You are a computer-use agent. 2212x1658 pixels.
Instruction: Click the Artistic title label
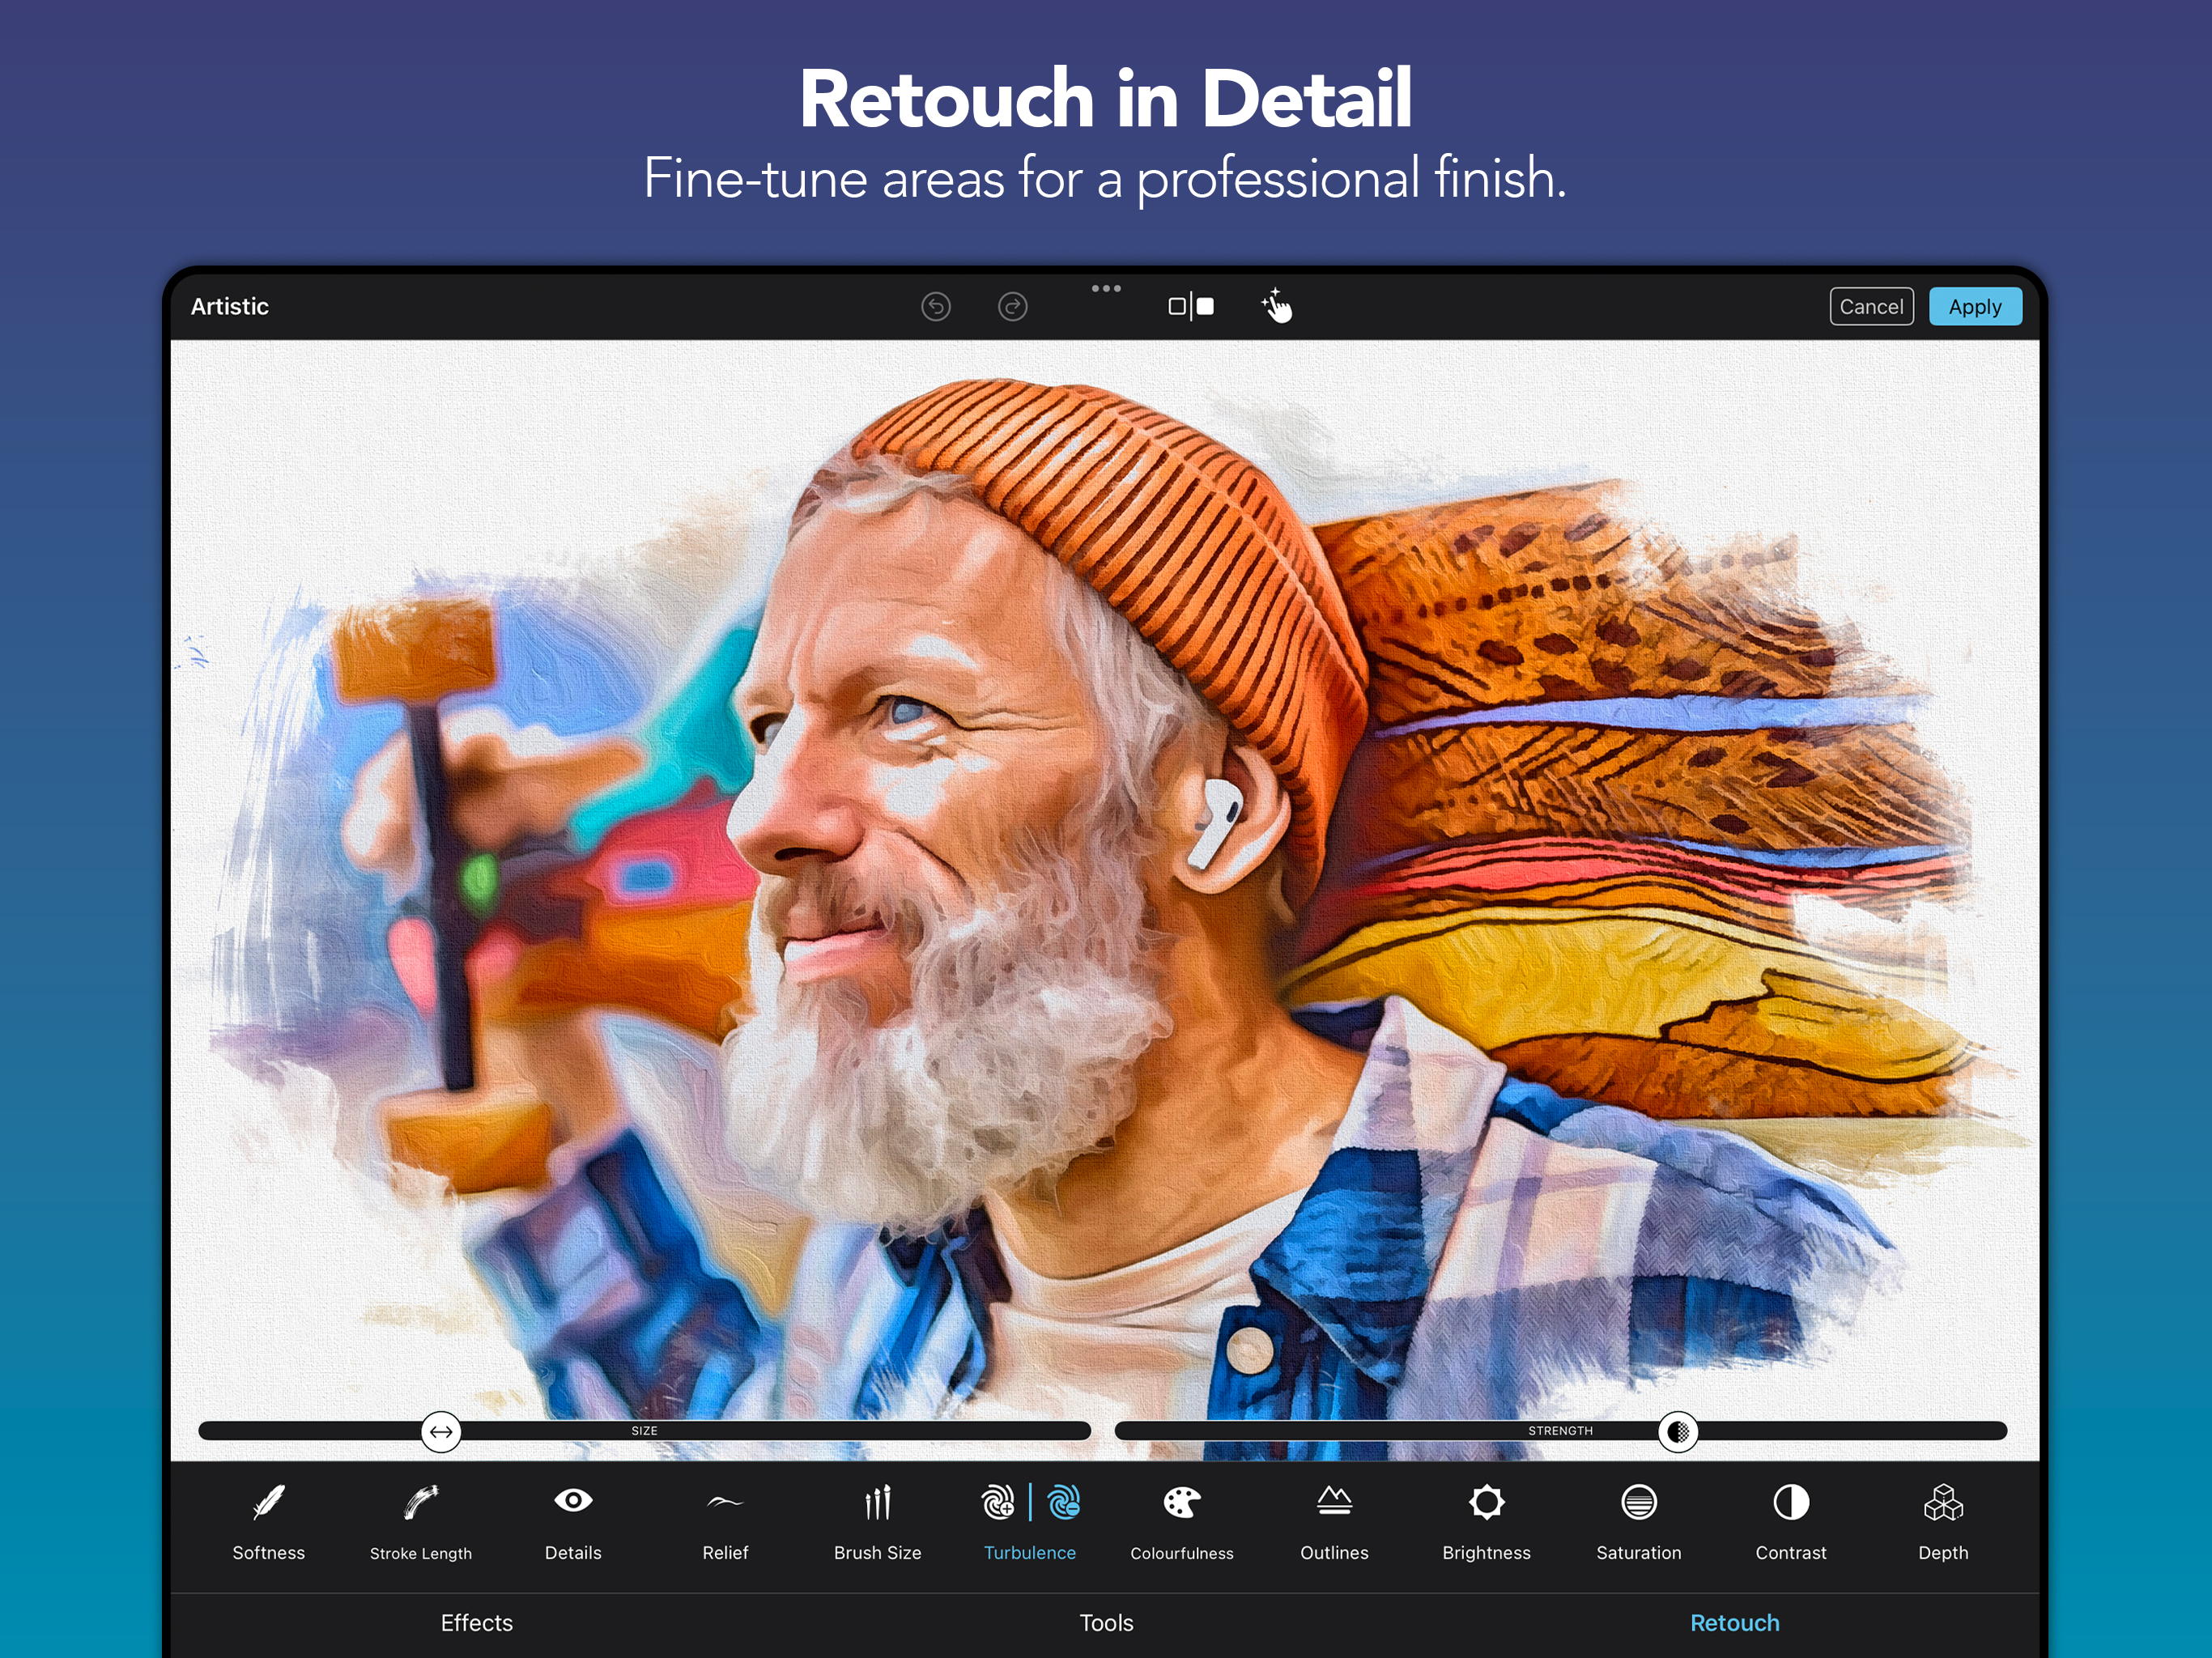point(230,306)
